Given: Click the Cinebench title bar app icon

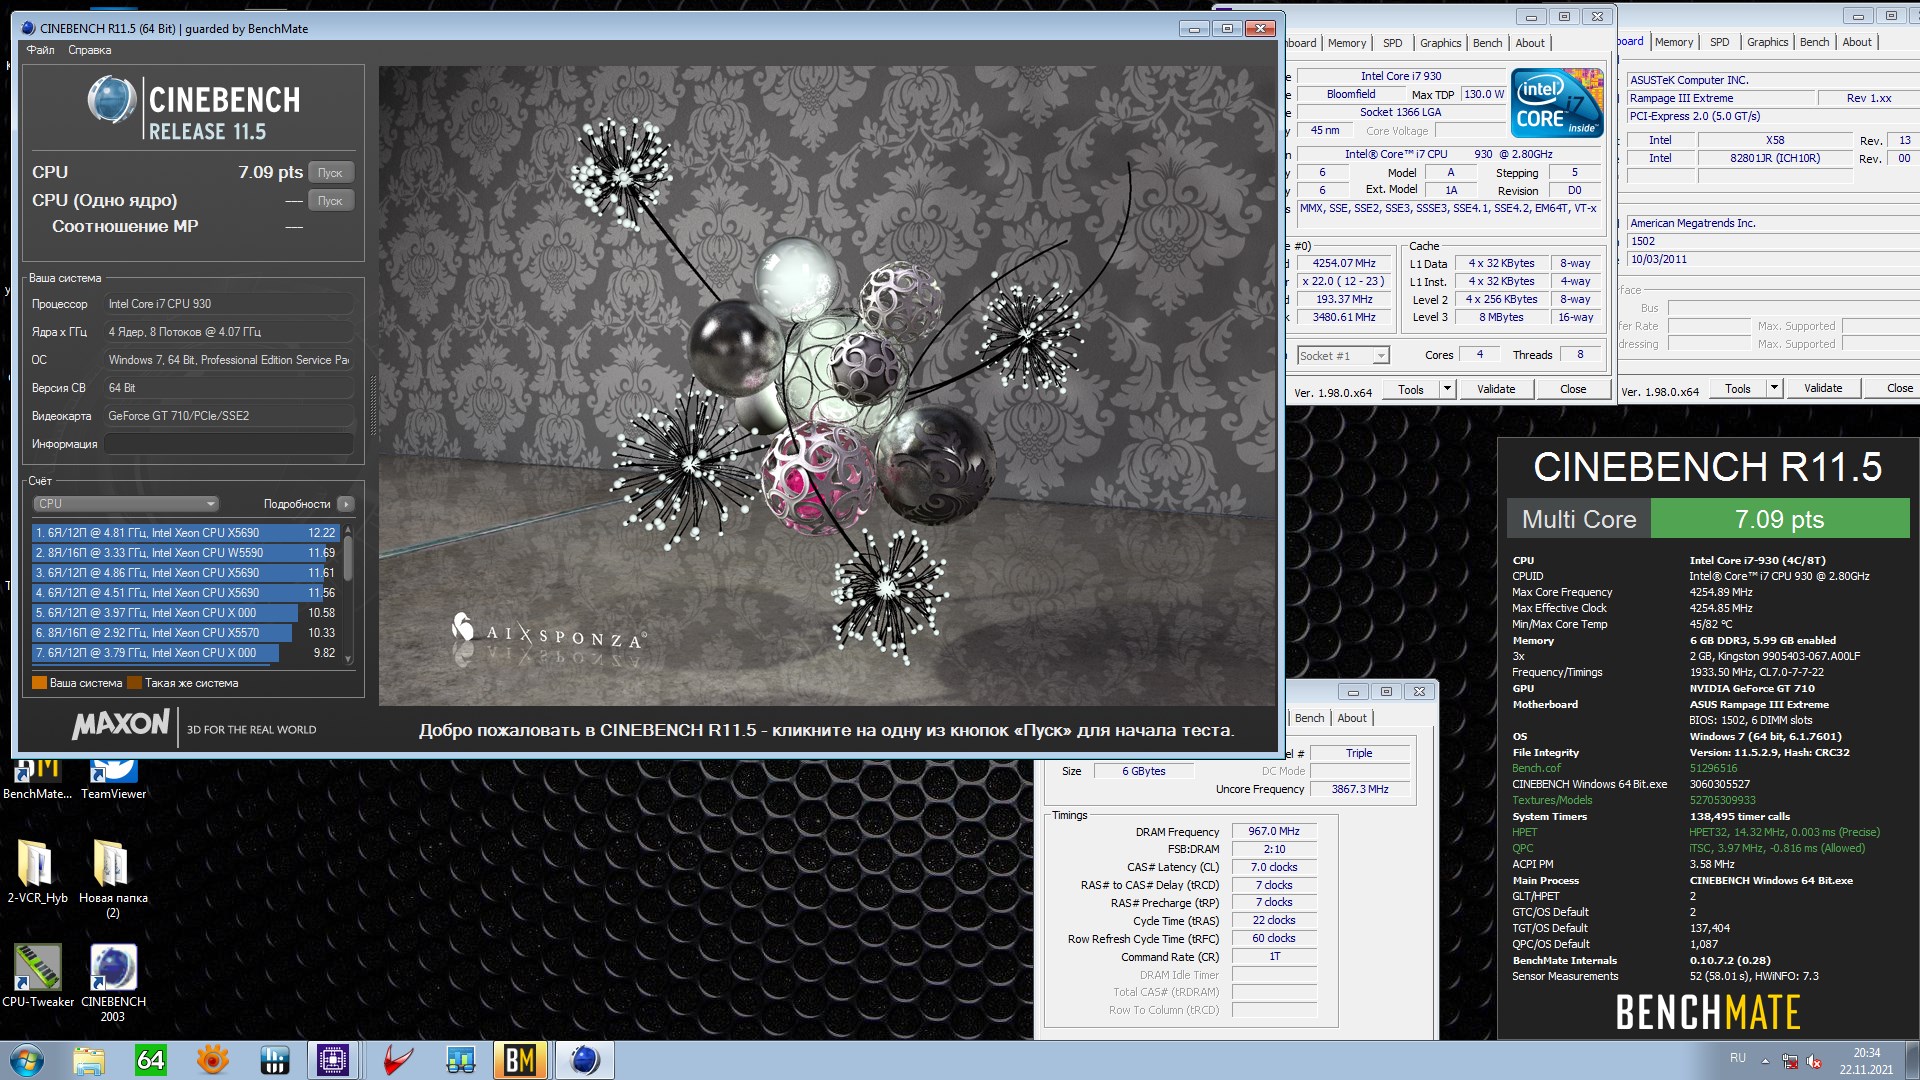Looking at the screenshot, I should (x=27, y=28).
